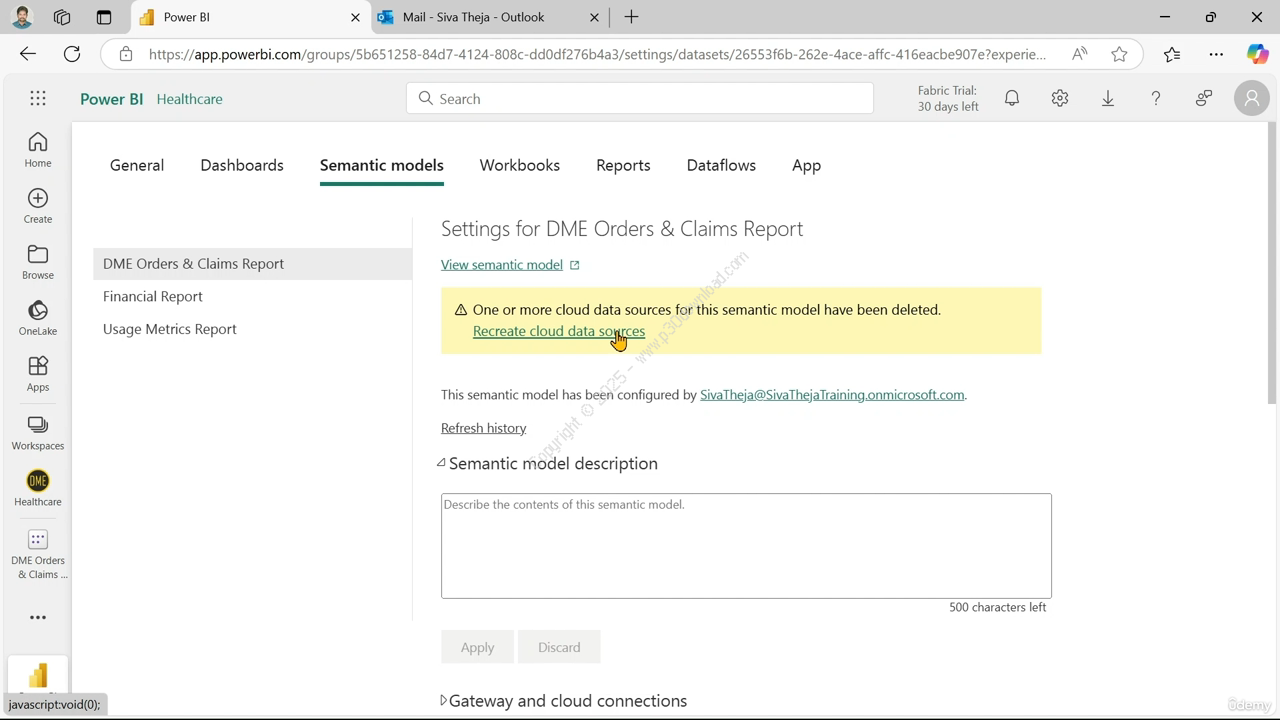Collapse Semantic model description section
This screenshot has width=1280, height=720.
442,463
